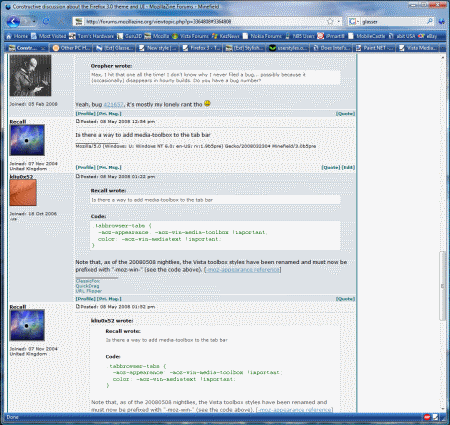The width and height of the screenshot is (450, 425).
Task: Click the site favicon in the address bar
Action: click(x=79, y=22)
